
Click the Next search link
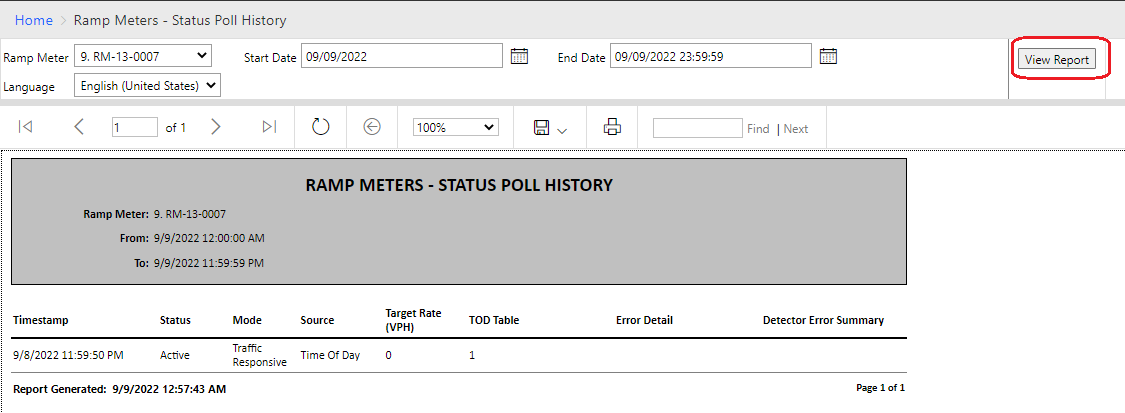[796, 129]
